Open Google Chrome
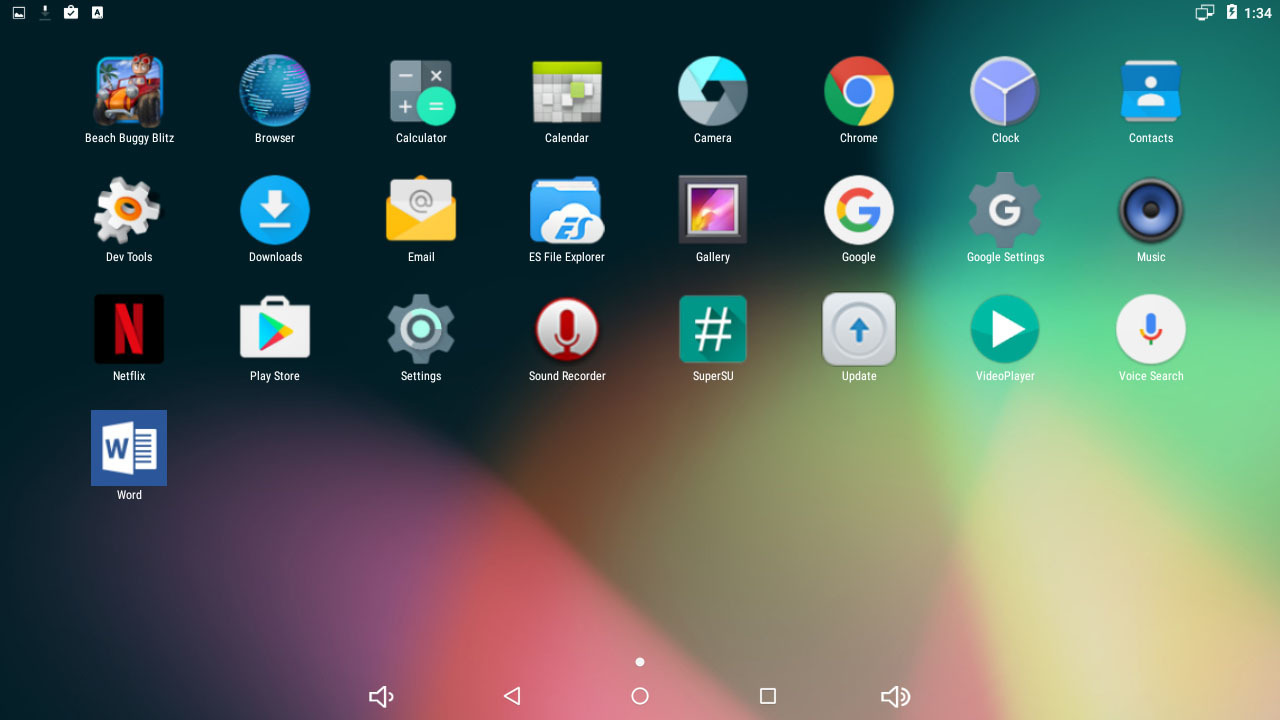Viewport: 1280px width, 720px height. pos(859,91)
